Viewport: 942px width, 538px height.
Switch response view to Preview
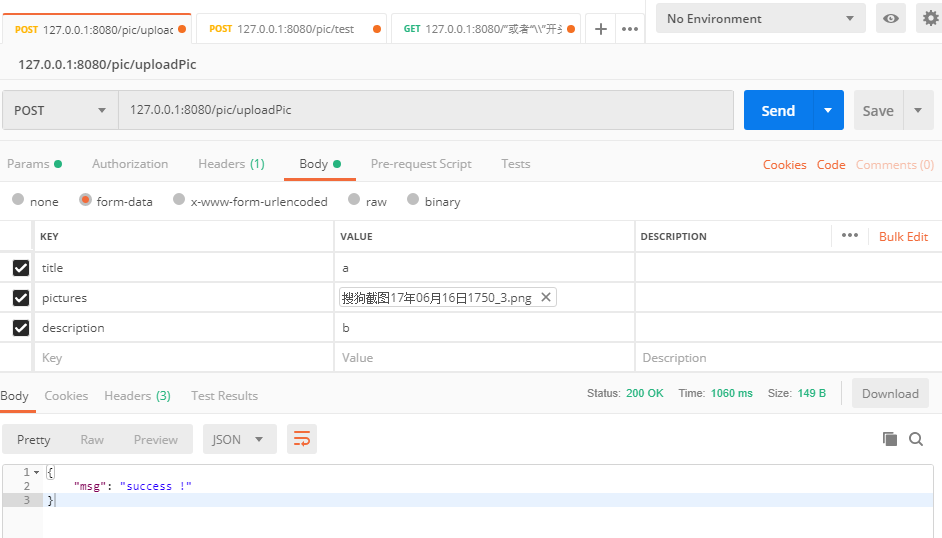tap(156, 440)
